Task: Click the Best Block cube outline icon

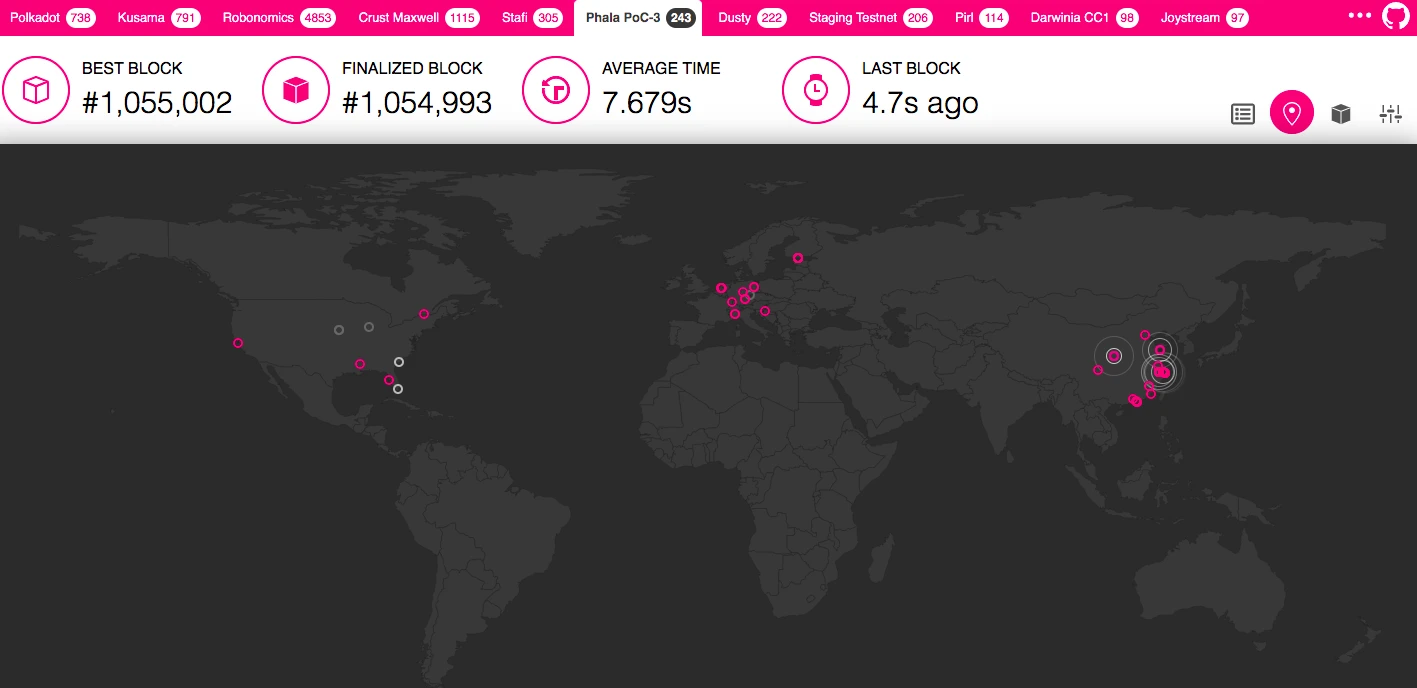Action: [36, 90]
